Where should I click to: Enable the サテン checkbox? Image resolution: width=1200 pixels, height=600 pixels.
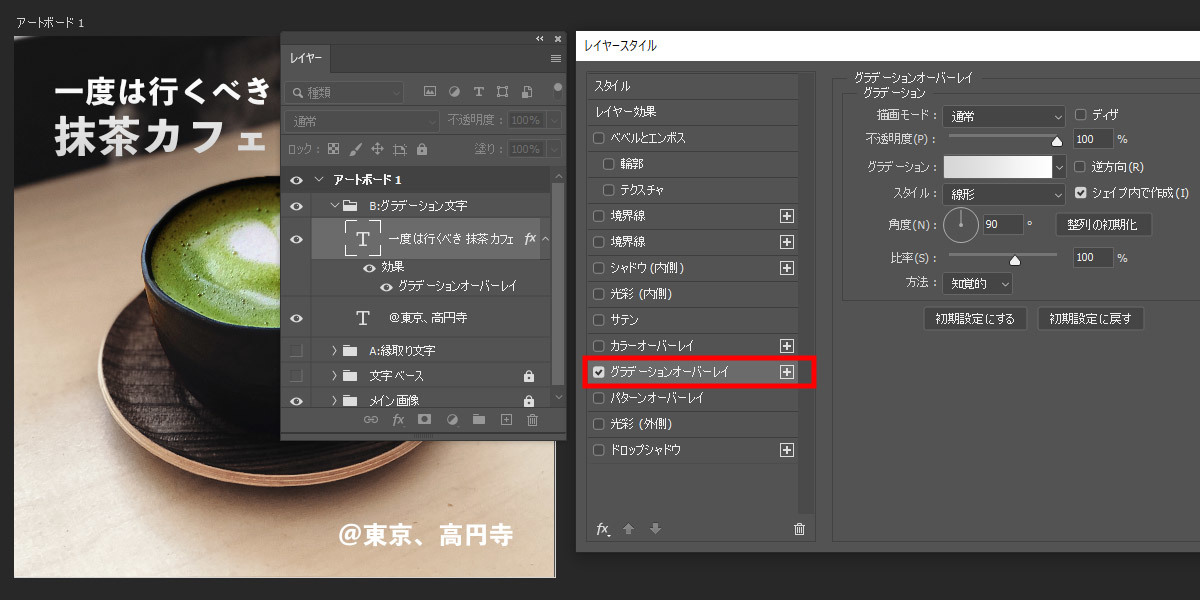click(599, 320)
